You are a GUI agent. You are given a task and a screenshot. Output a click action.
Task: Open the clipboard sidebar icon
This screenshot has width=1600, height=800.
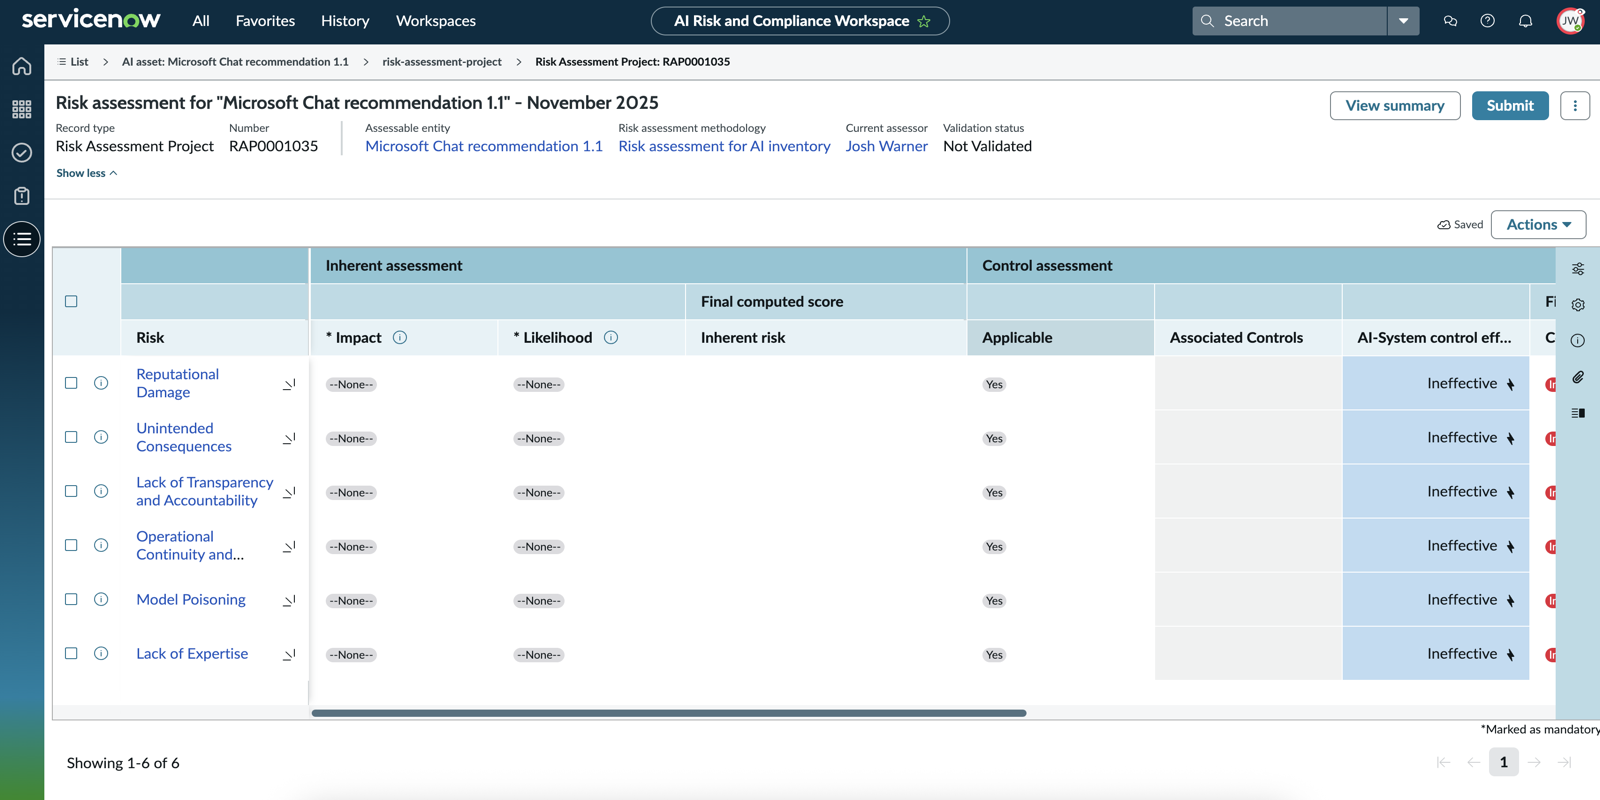(22, 196)
